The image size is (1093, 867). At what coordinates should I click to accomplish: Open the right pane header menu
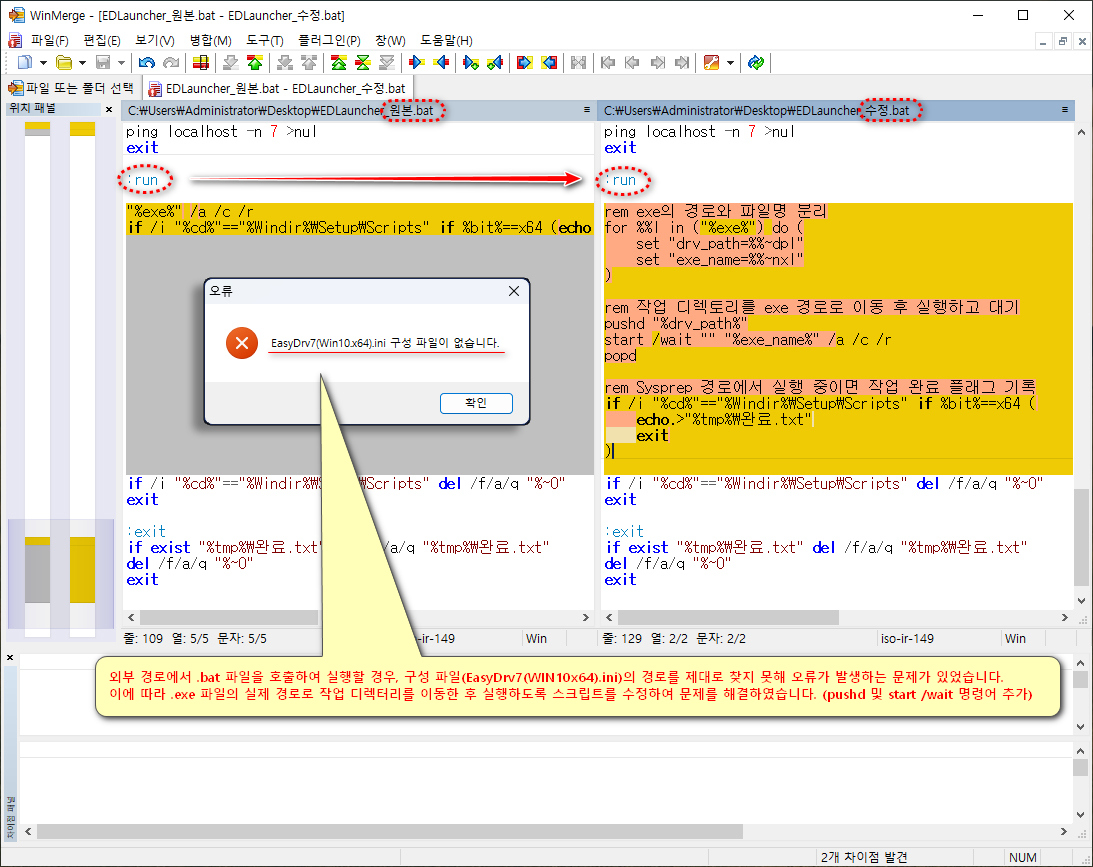coord(1064,109)
